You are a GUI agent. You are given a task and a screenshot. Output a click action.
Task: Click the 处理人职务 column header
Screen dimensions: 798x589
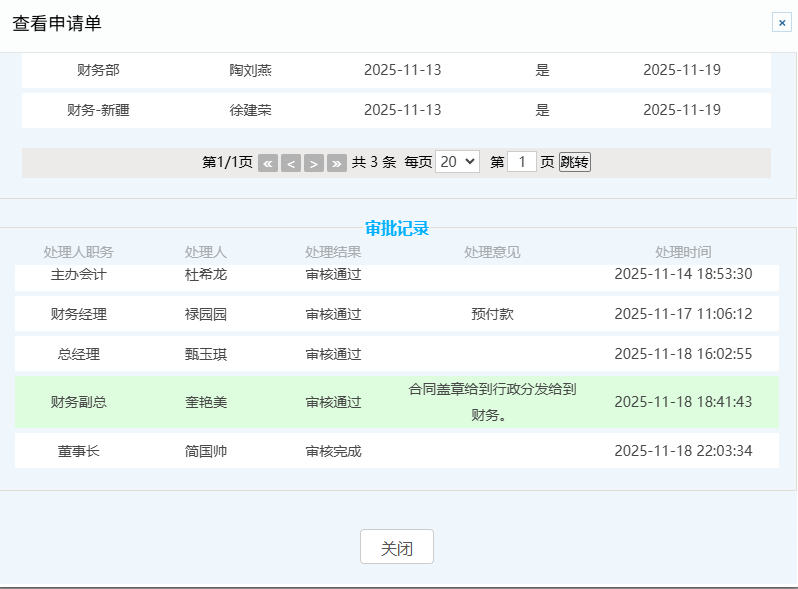coord(79,252)
